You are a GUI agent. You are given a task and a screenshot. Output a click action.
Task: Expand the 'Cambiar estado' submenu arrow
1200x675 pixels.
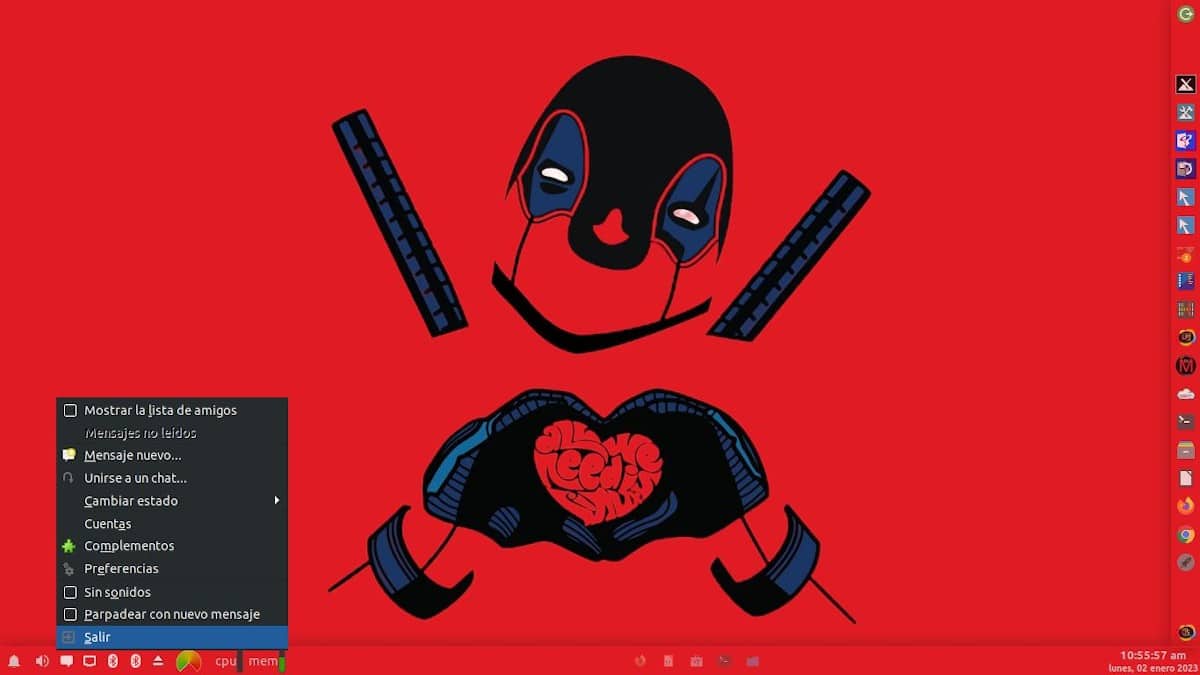pyautogui.click(x=277, y=500)
